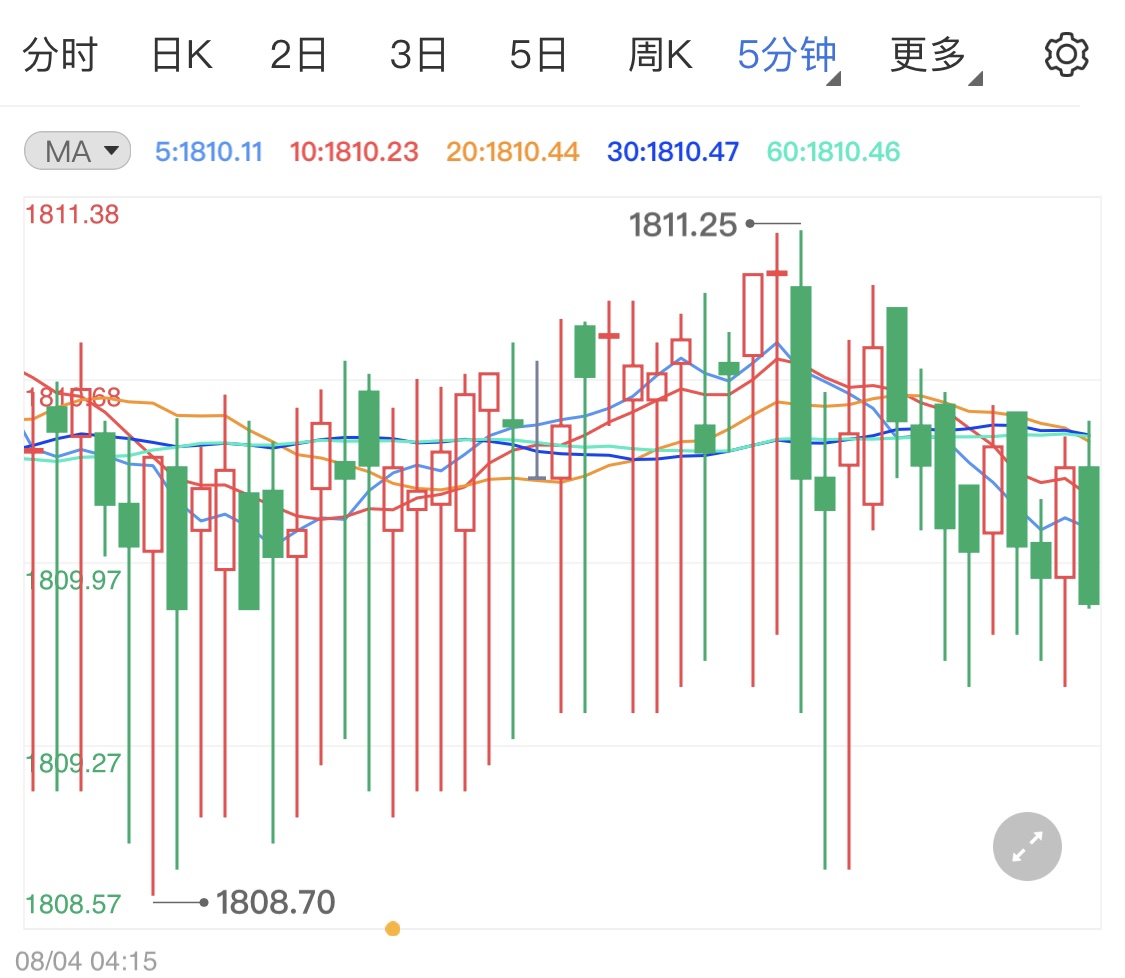Viewport: 1125px width, 978px height.
Task: Click the MA20 value 20:1810.44
Action: [512, 151]
